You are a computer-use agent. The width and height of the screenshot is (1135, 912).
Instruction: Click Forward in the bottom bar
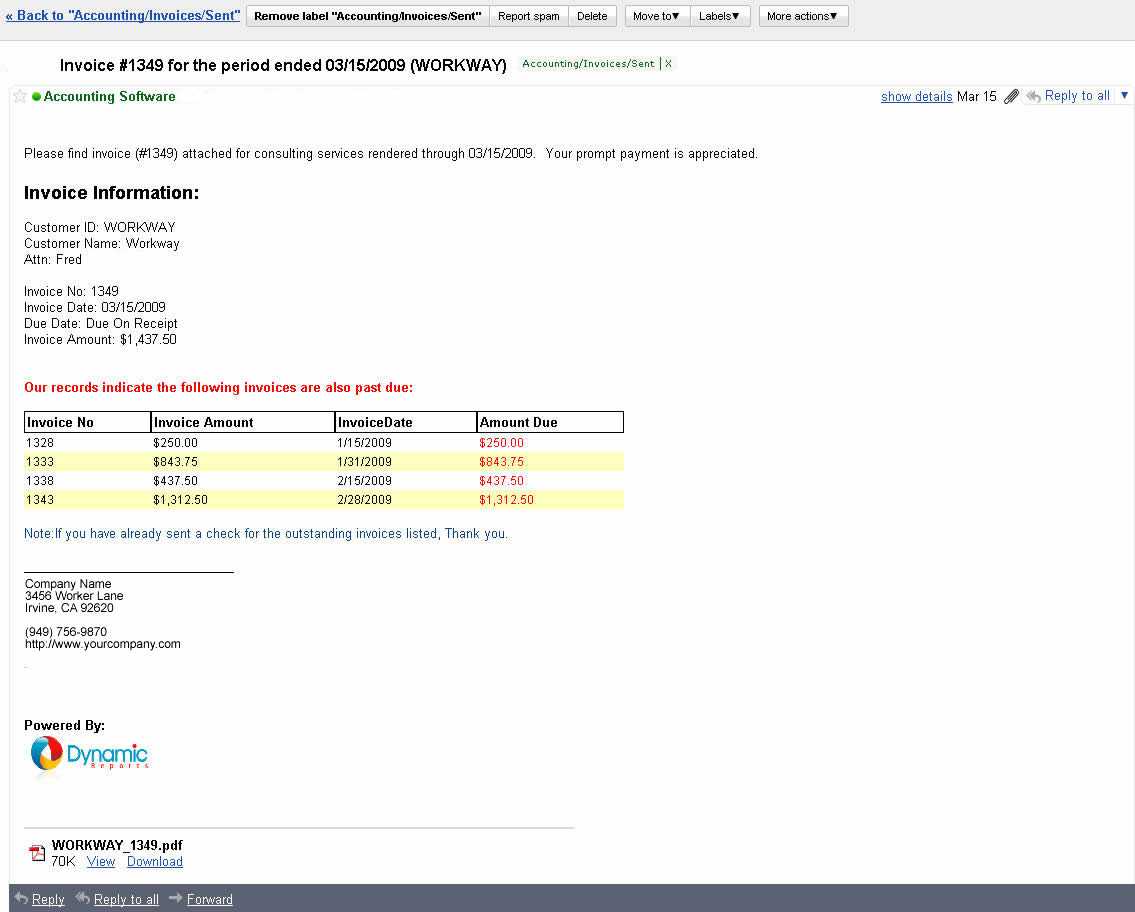tap(209, 899)
